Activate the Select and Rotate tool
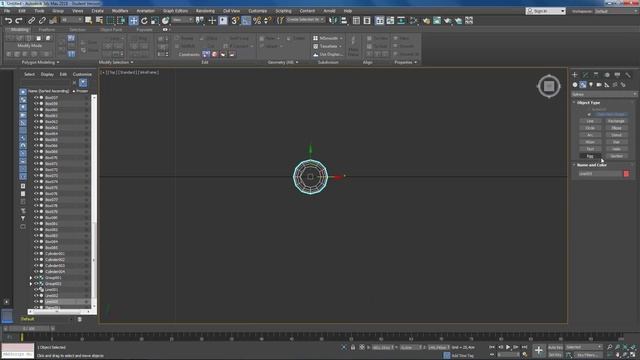 coord(144,20)
